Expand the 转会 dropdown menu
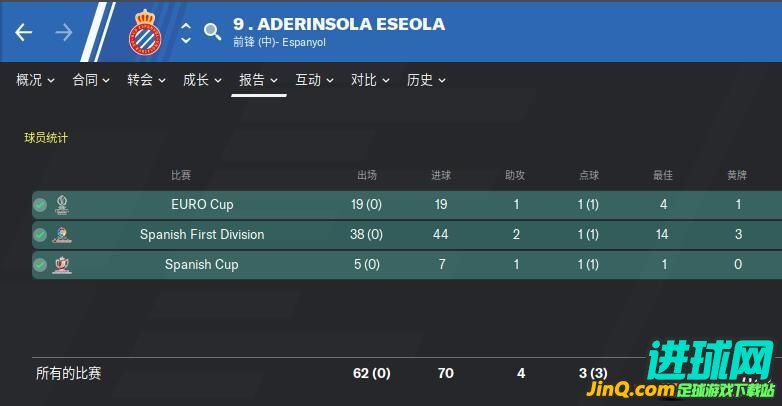The image size is (782, 406). pos(146,80)
